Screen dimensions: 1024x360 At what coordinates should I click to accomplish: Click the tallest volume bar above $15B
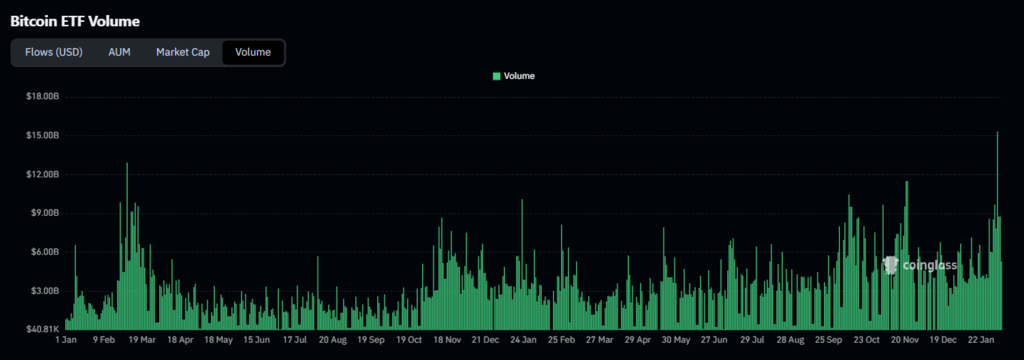click(x=997, y=230)
